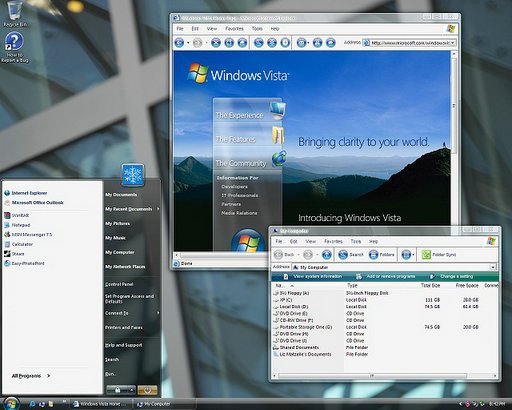Open the Favorites menu in Internet Explorer

(x=234, y=29)
